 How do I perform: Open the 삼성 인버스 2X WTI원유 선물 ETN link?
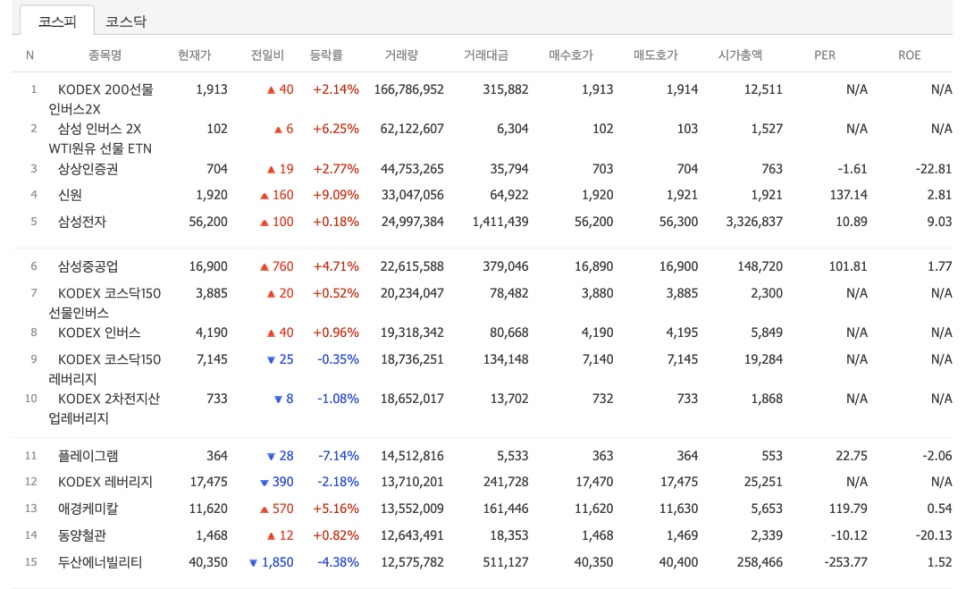coord(100,139)
